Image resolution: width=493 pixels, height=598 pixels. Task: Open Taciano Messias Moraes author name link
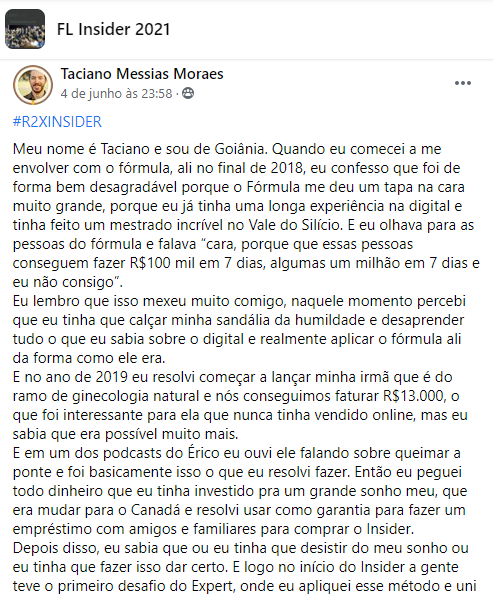click(142, 74)
